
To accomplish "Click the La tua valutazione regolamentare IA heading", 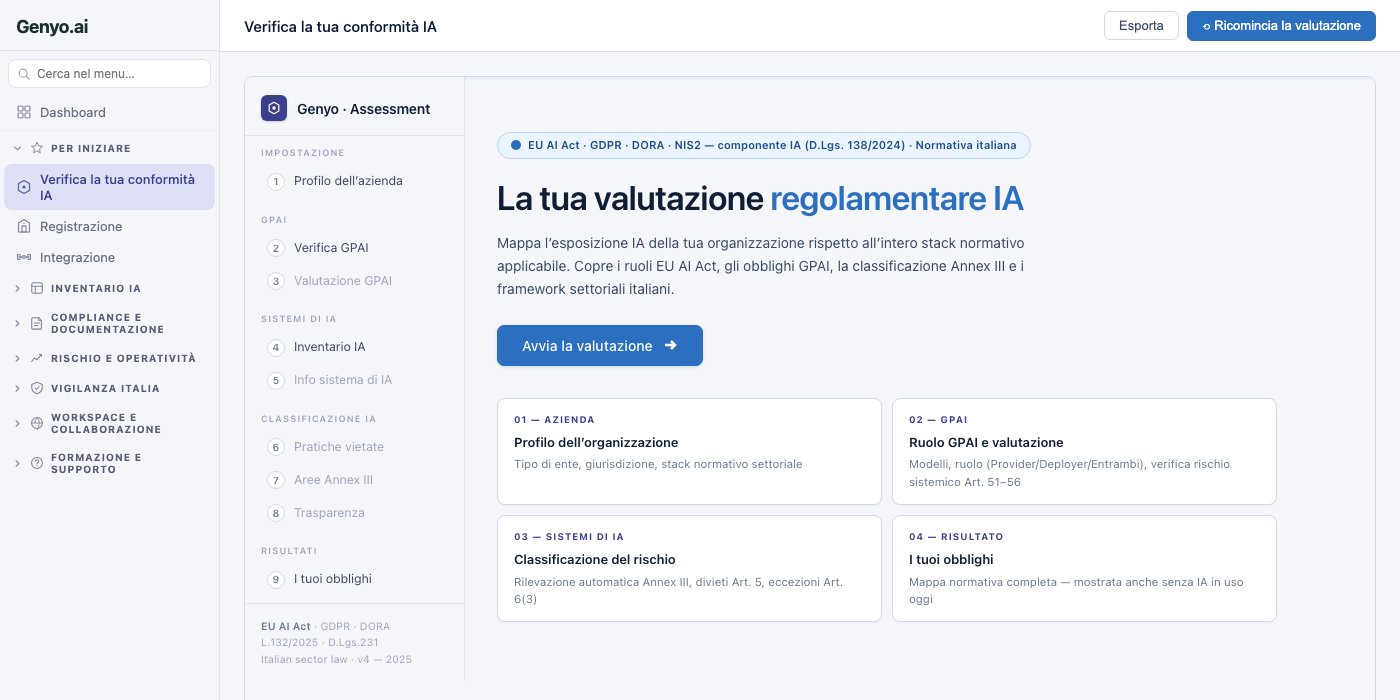I will pos(760,199).
